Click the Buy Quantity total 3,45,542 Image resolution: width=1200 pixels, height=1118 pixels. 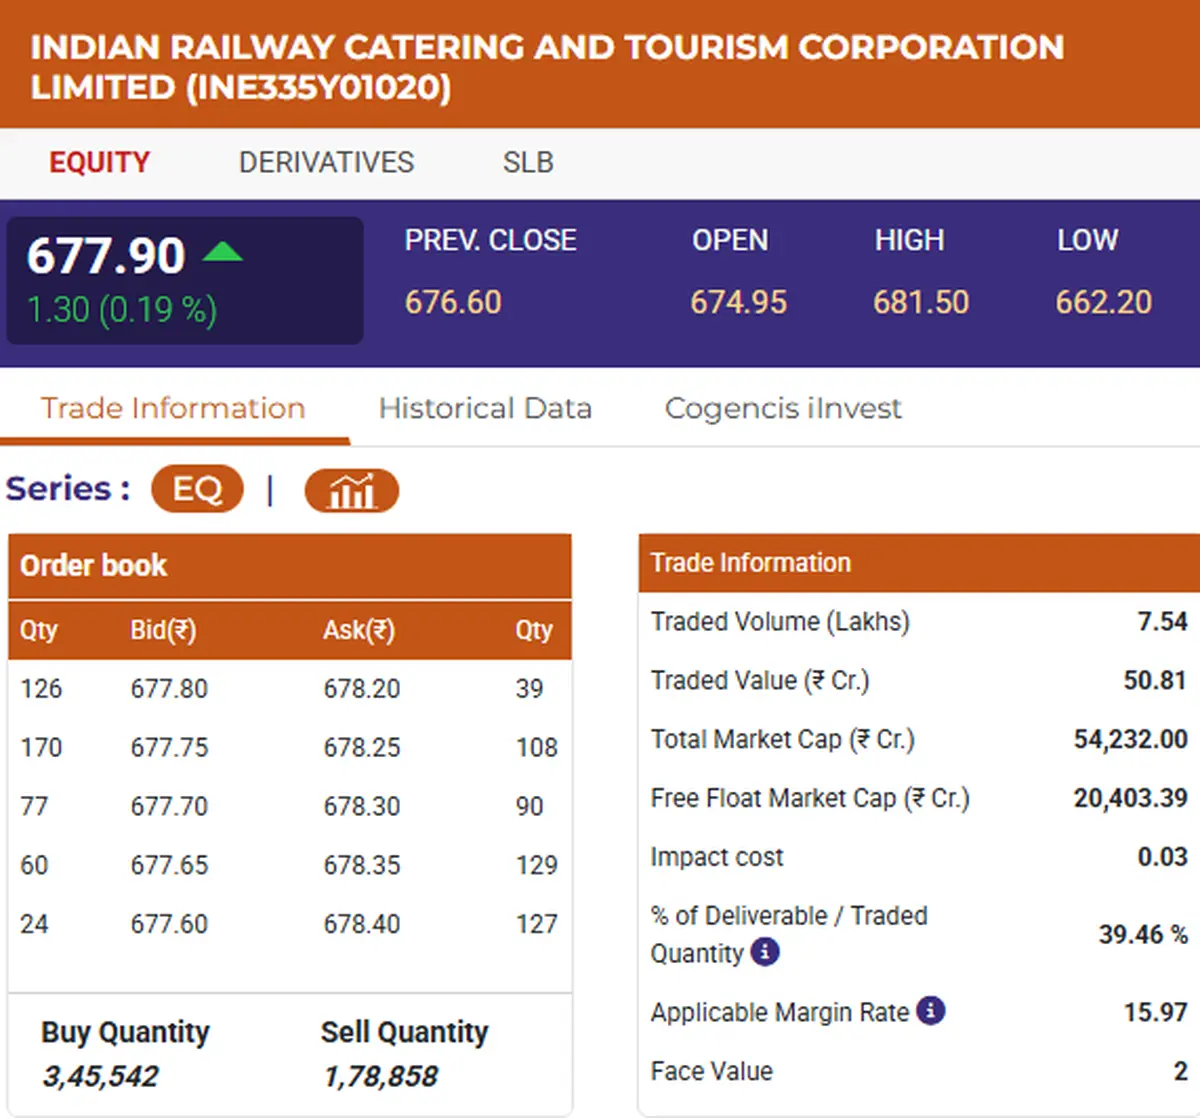coord(100,1076)
